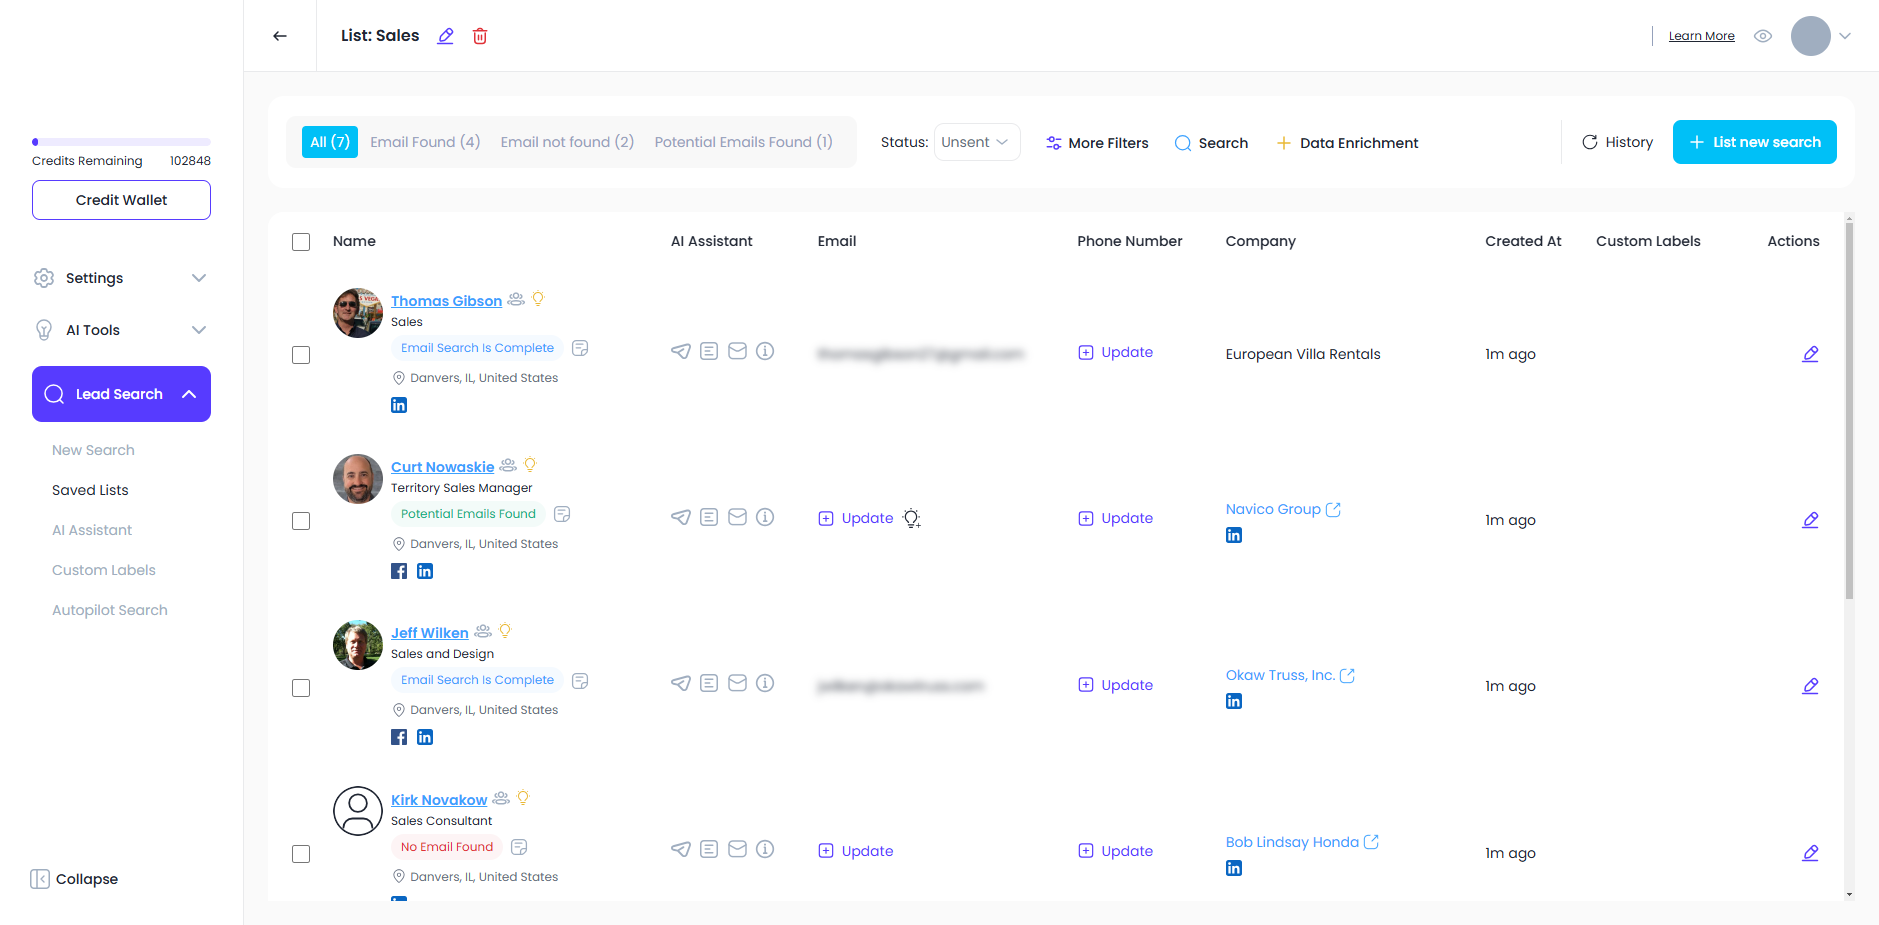Open the Credit Wallet

[121, 200]
